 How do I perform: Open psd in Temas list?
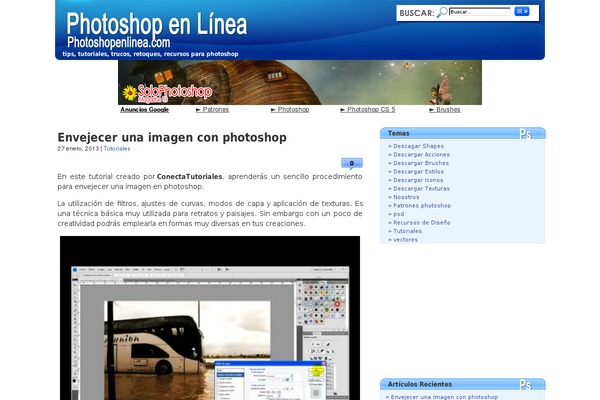[x=398, y=214]
